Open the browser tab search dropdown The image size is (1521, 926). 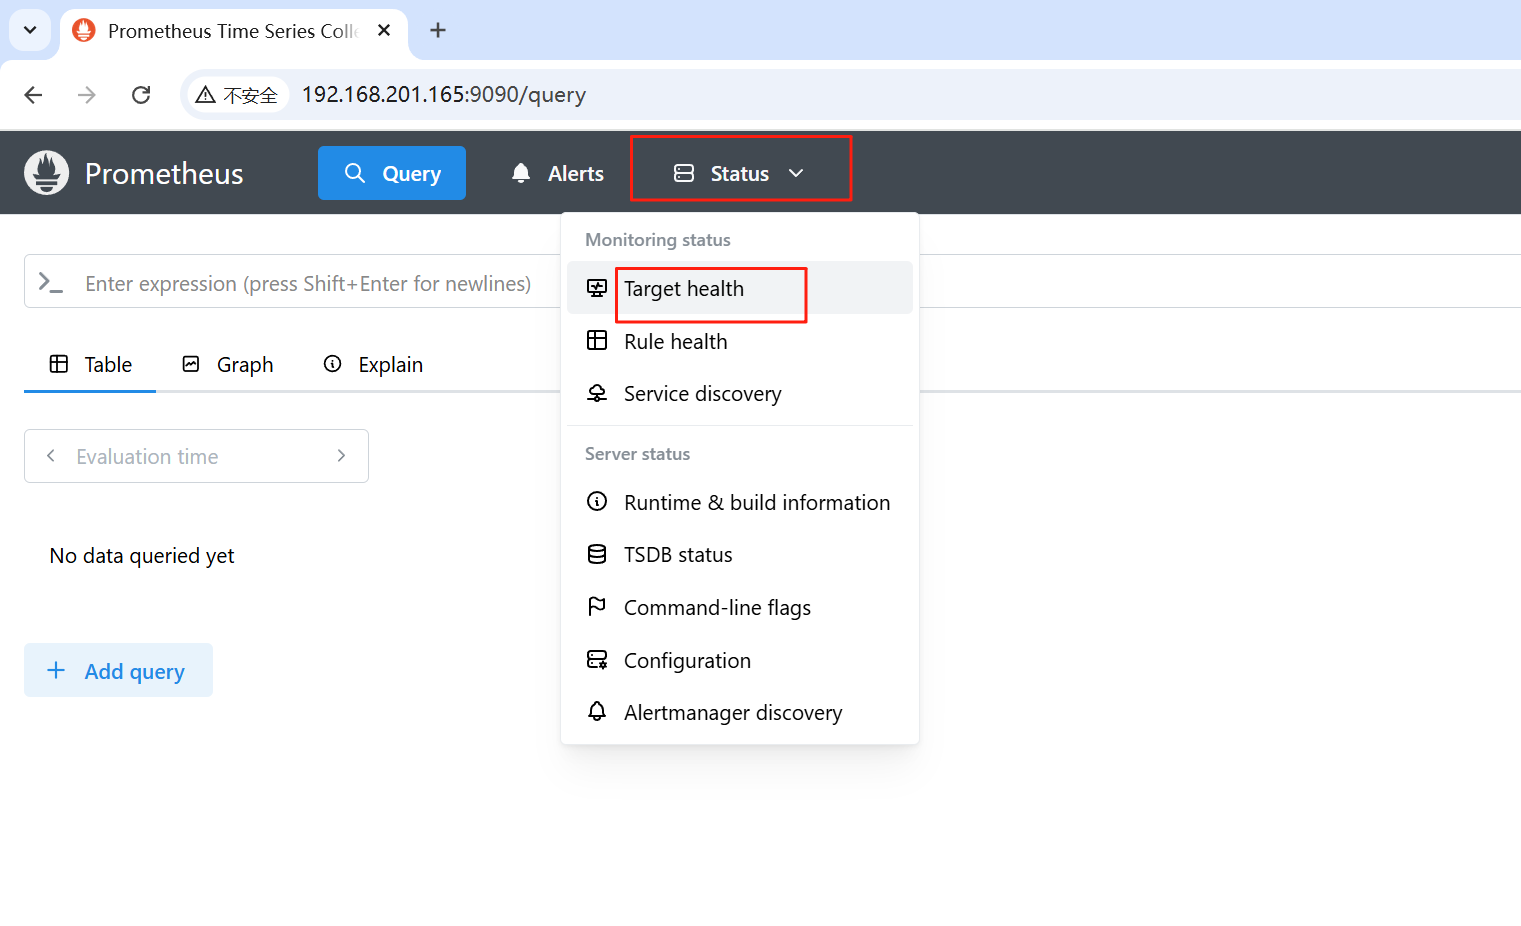click(x=30, y=30)
